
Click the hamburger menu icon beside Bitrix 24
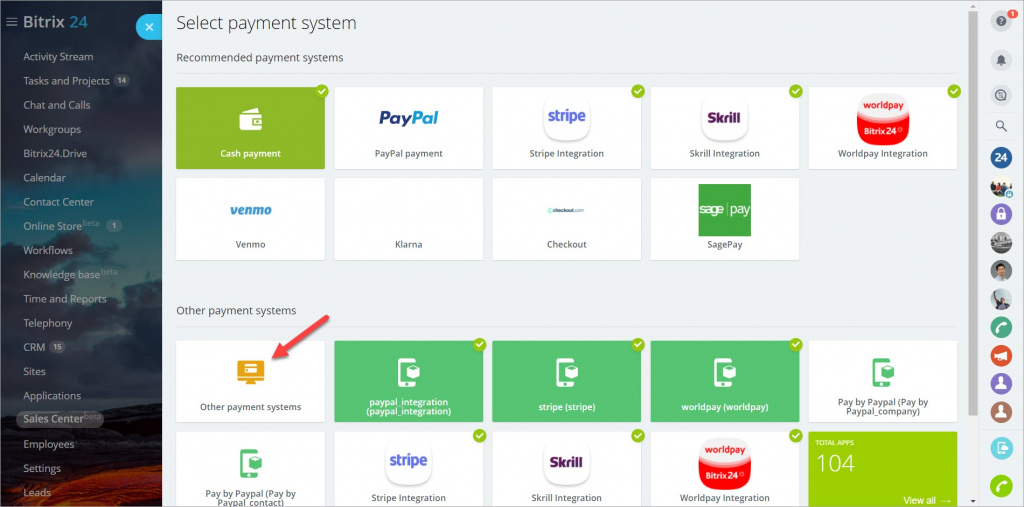tap(11, 22)
